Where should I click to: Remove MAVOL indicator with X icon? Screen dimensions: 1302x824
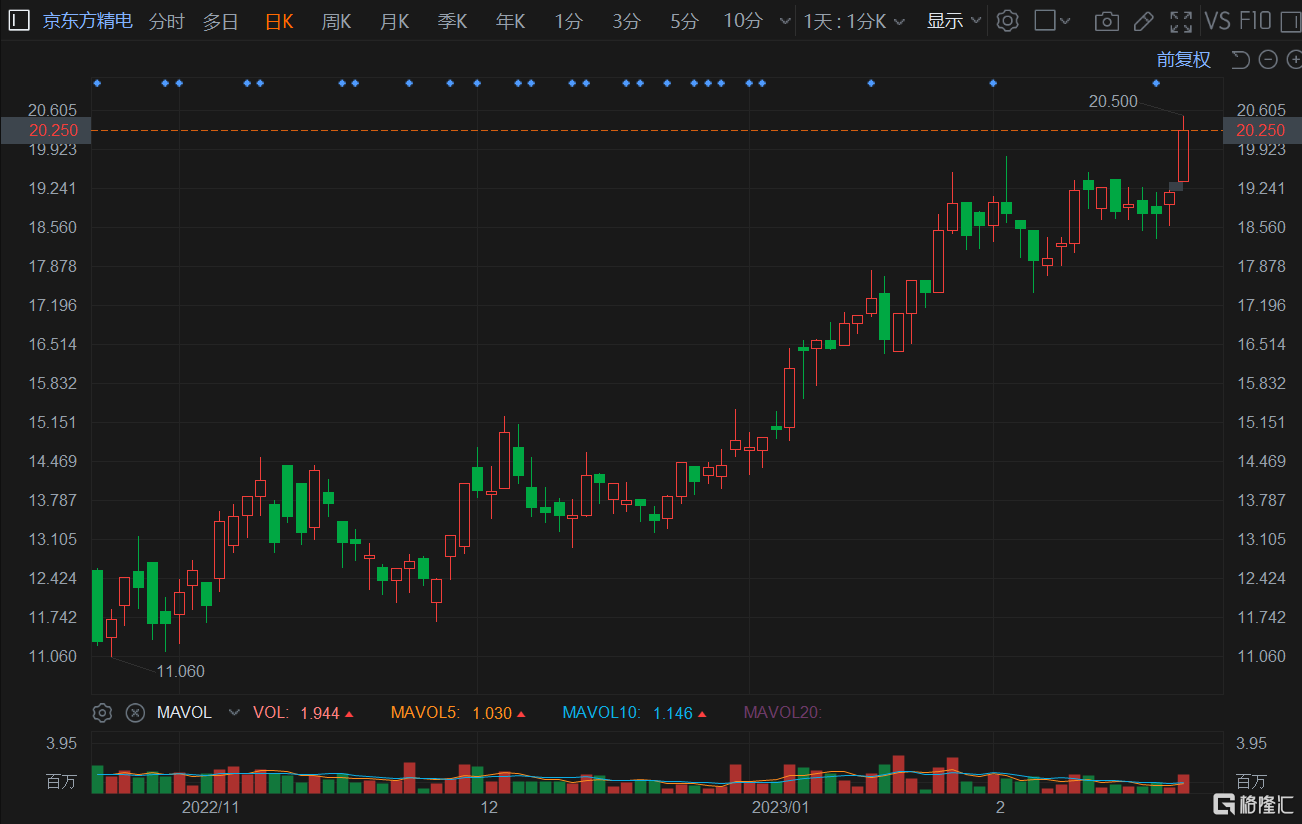pyautogui.click(x=135, y=713)
